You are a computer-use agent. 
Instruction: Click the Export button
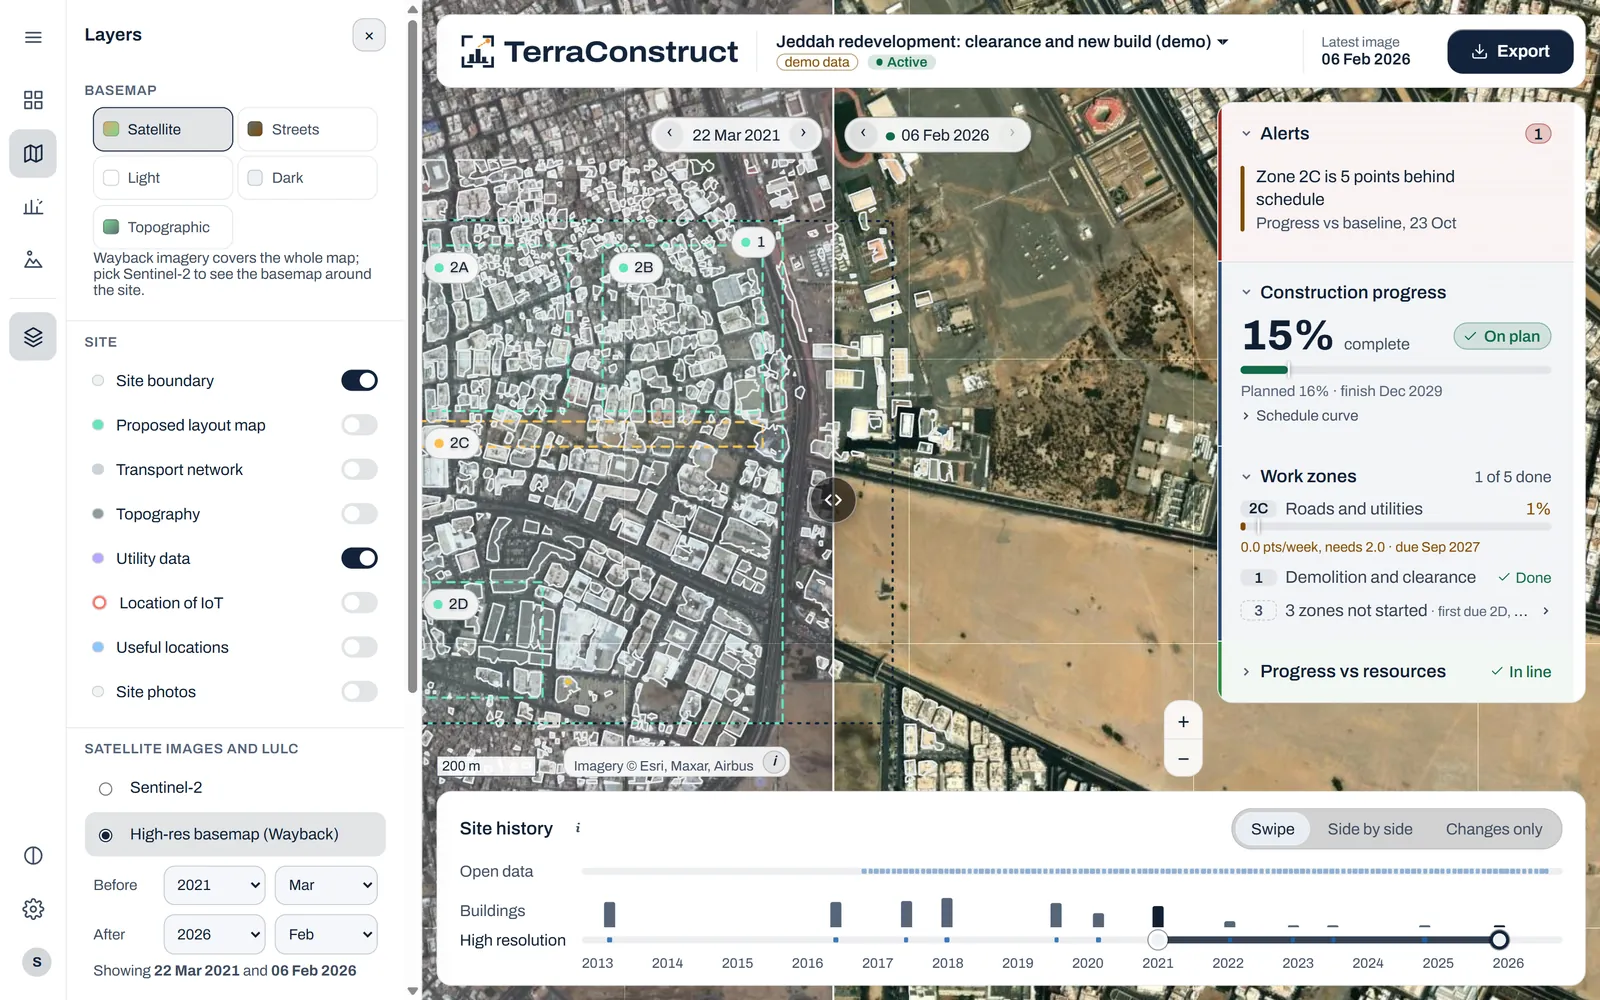pos(1510,52)
